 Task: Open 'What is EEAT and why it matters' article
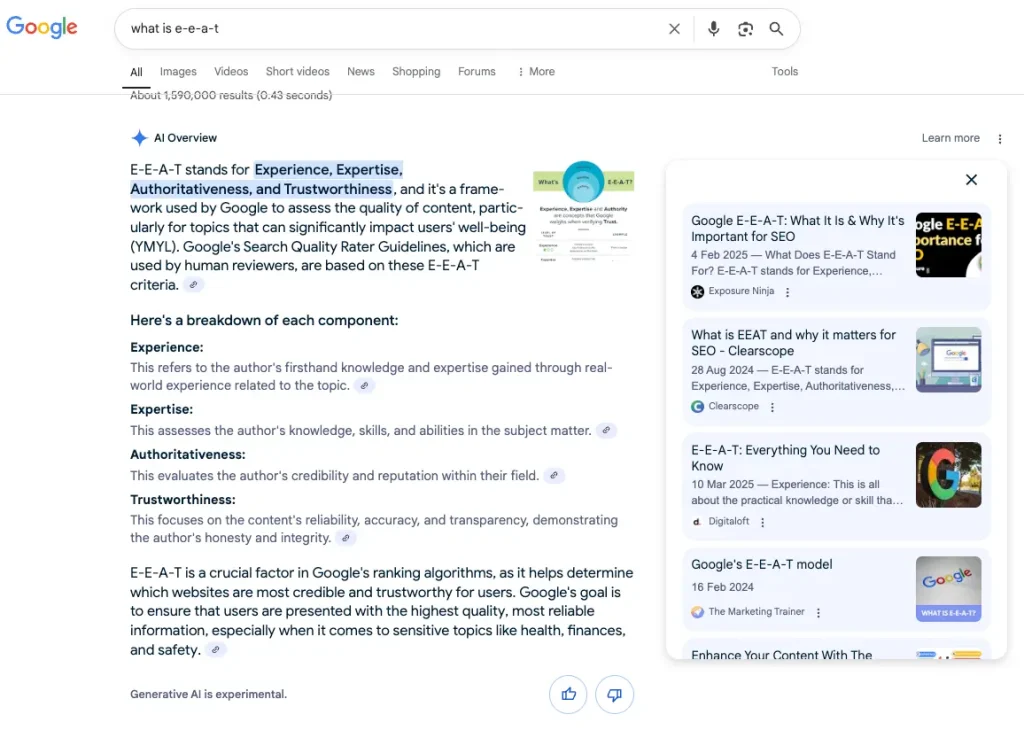tap(793, 343)
